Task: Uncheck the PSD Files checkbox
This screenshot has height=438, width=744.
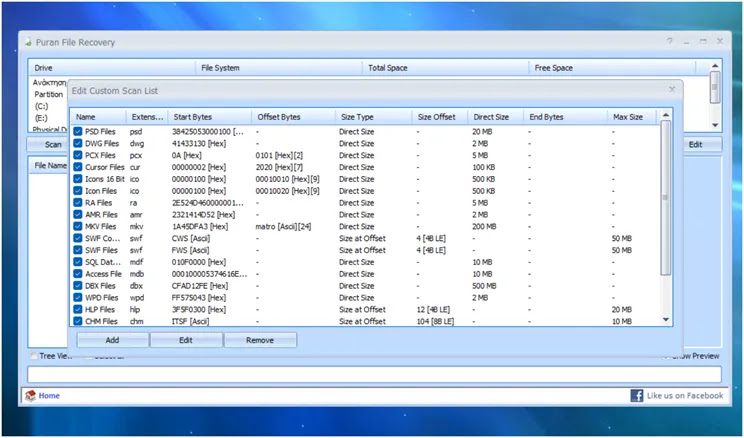Action: click(x=78, y=131)
